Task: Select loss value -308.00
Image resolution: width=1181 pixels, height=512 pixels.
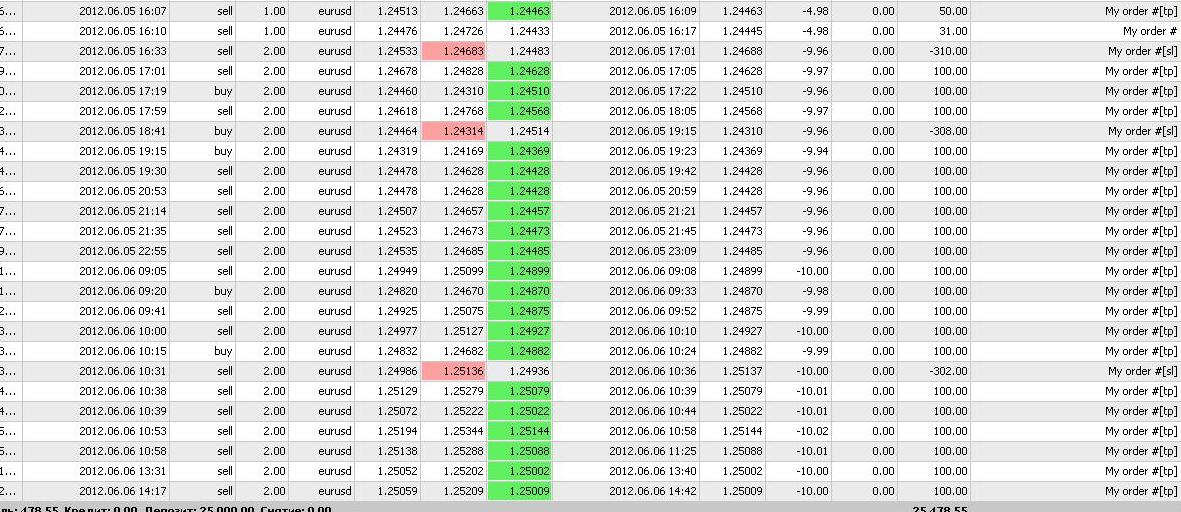Action: [948, 131]
